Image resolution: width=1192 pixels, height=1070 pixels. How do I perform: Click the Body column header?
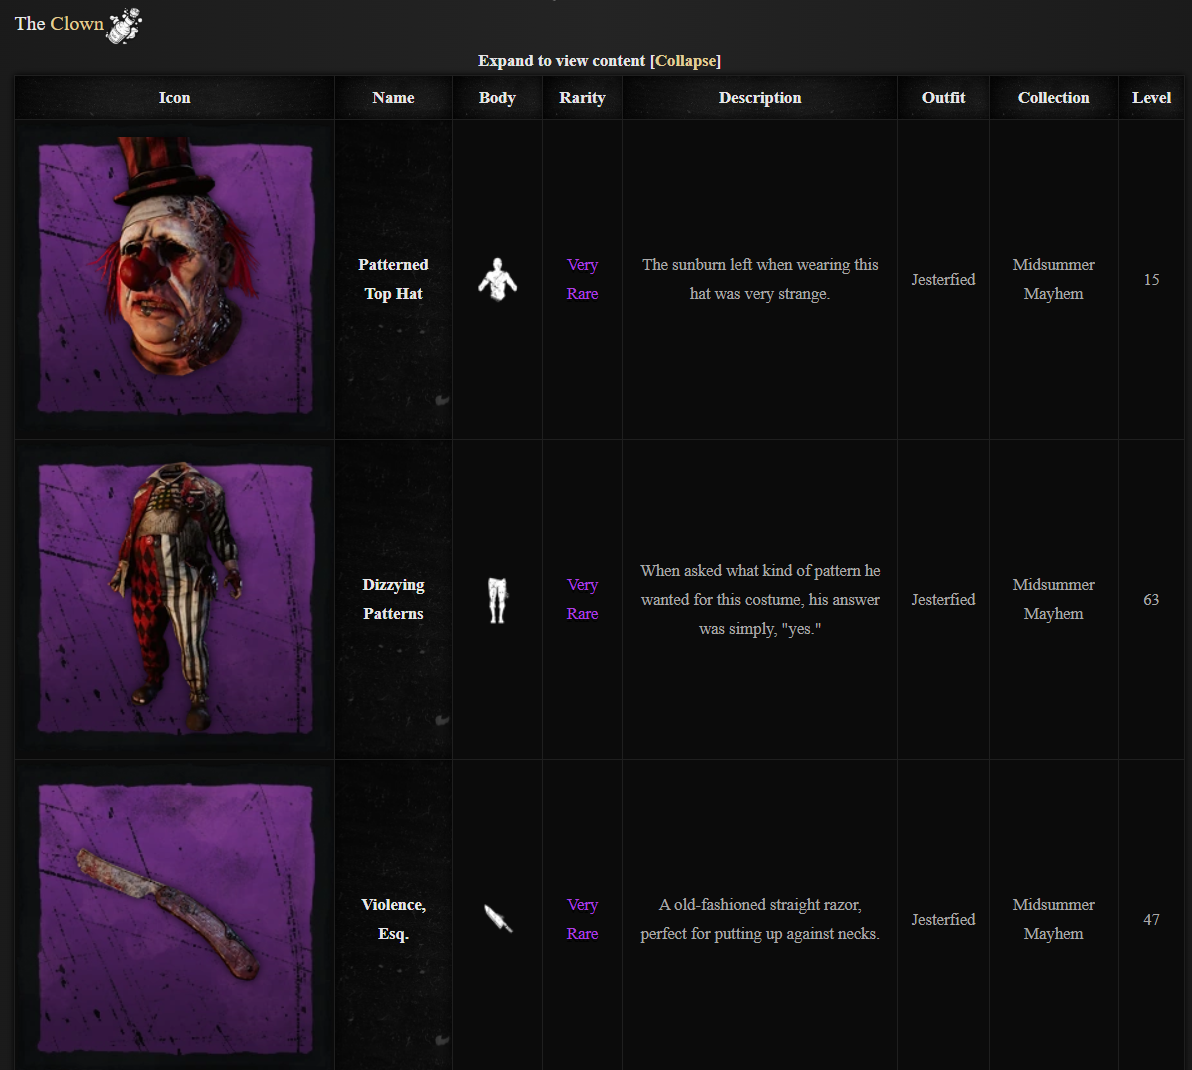click(x=497, y=98)
